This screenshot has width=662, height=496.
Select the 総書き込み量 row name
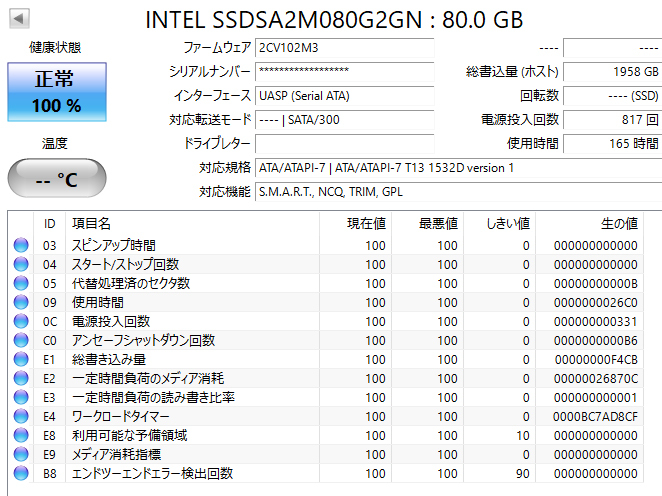pos(109,359)
